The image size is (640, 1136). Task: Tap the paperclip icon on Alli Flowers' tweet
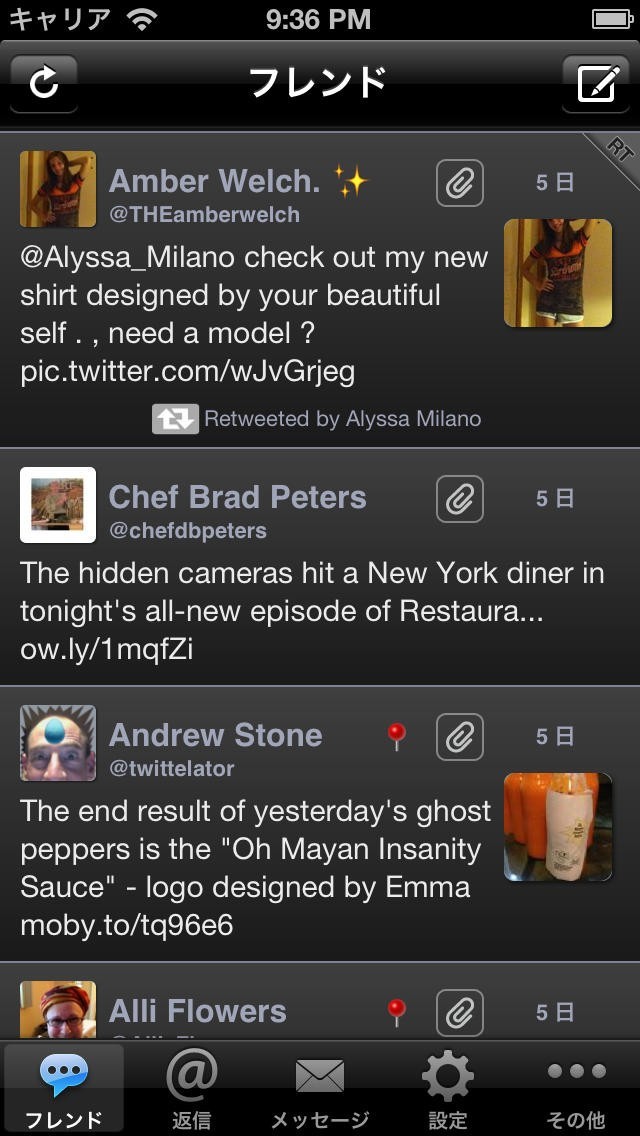(460, 1012)
